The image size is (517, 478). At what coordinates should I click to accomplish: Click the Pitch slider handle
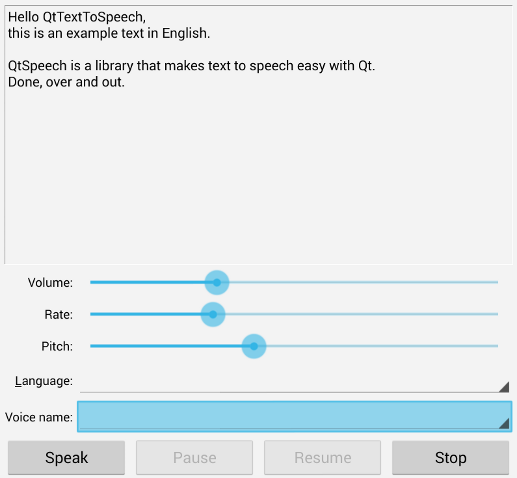click(x=254, y=346)
